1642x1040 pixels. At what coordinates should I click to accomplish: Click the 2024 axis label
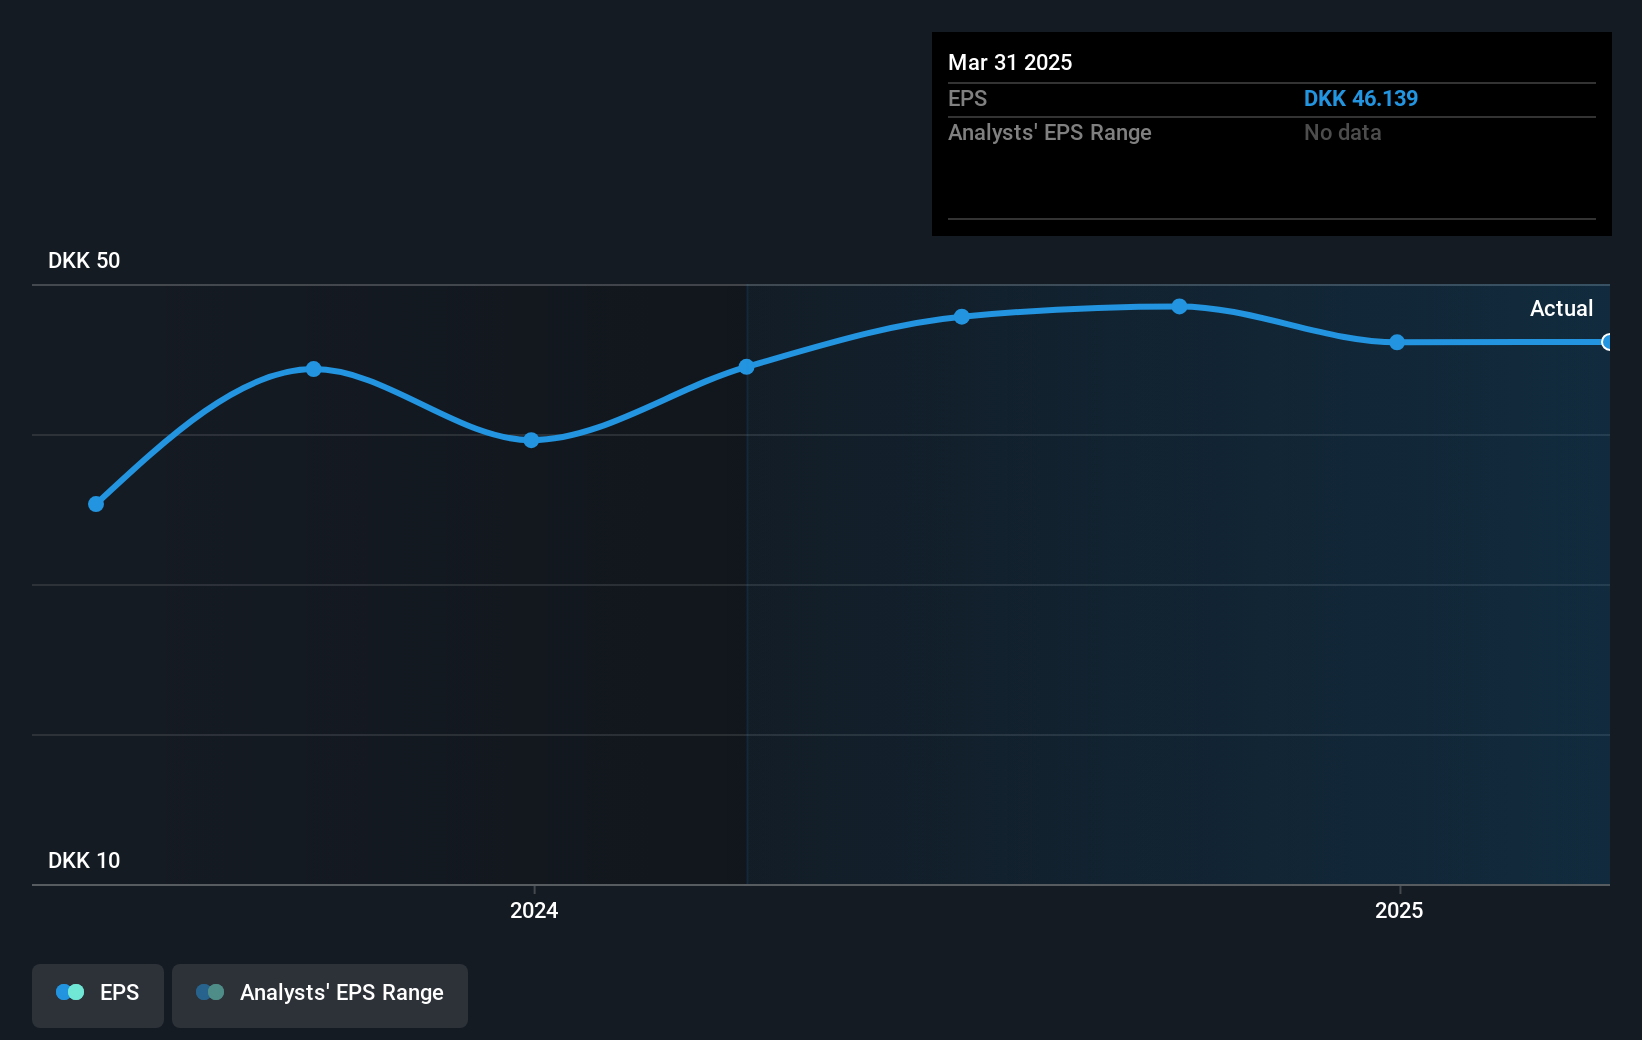(534, 910)
